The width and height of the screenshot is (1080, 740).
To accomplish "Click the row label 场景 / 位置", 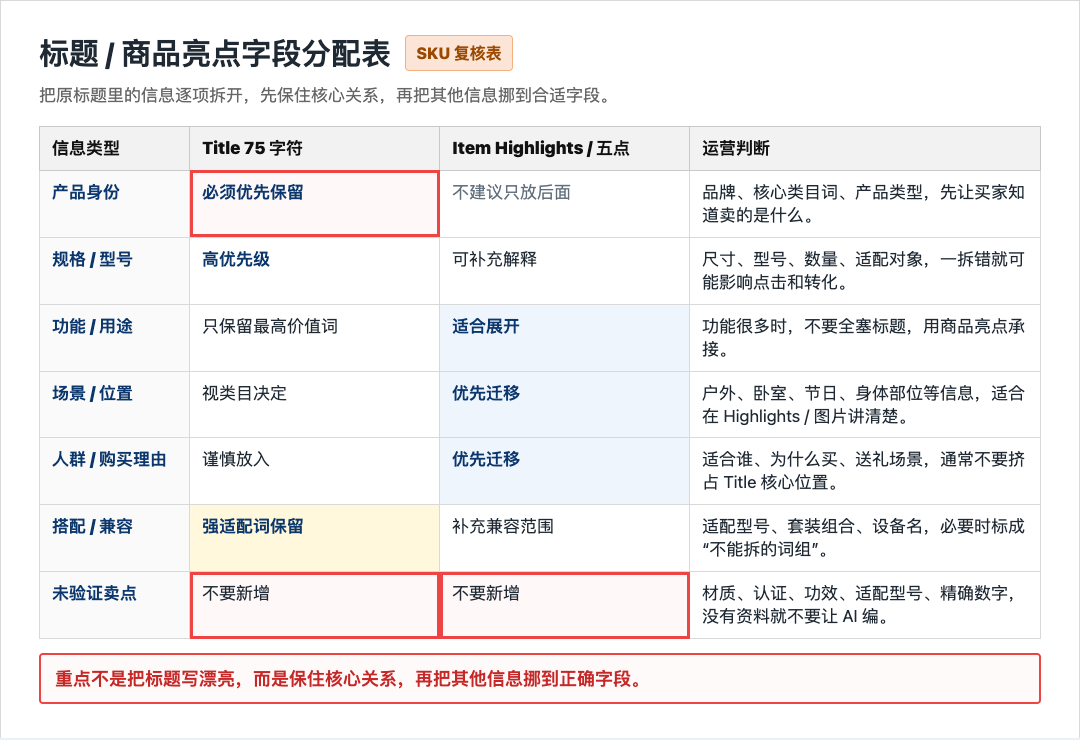I will pyautogui.click(x=92, y=393).
